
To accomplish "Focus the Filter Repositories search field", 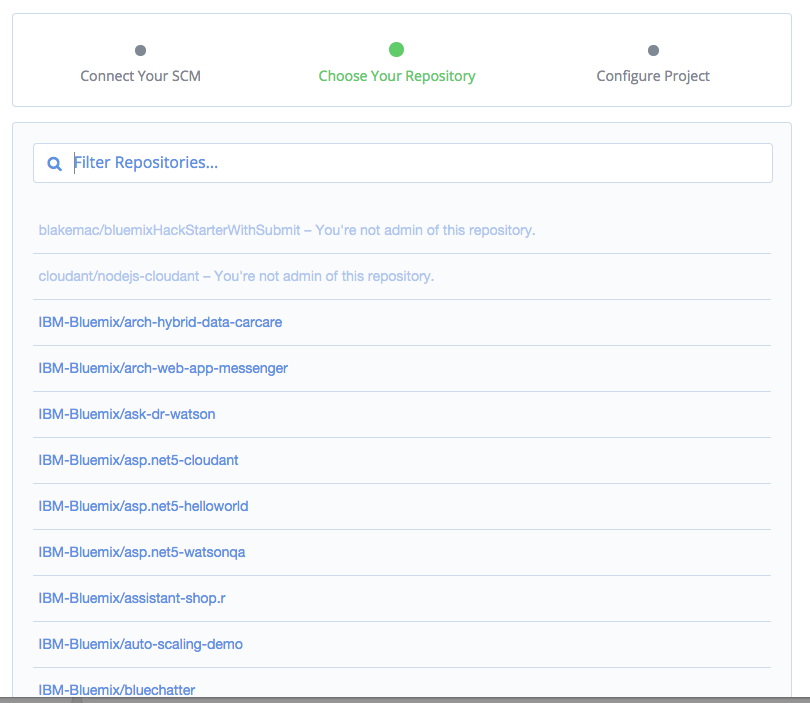I will point(420,163).
